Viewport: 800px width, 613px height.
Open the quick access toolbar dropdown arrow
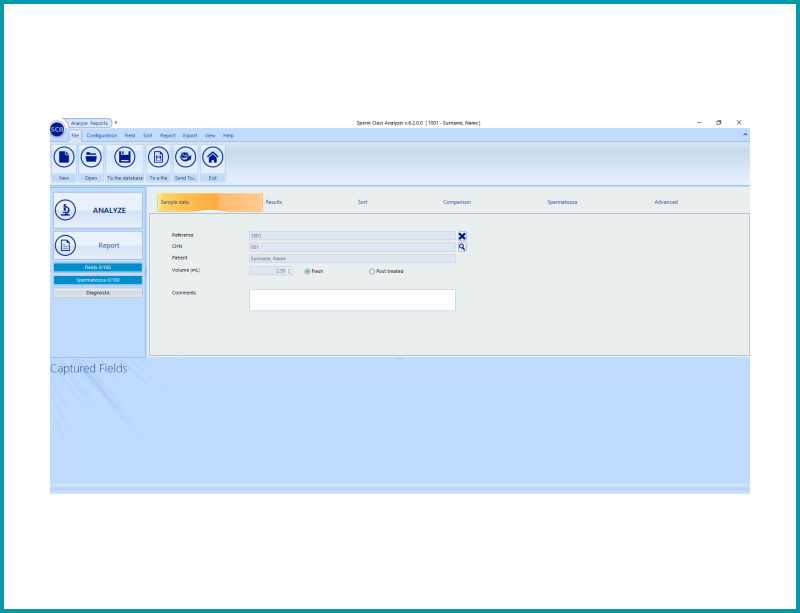[116, 122]
